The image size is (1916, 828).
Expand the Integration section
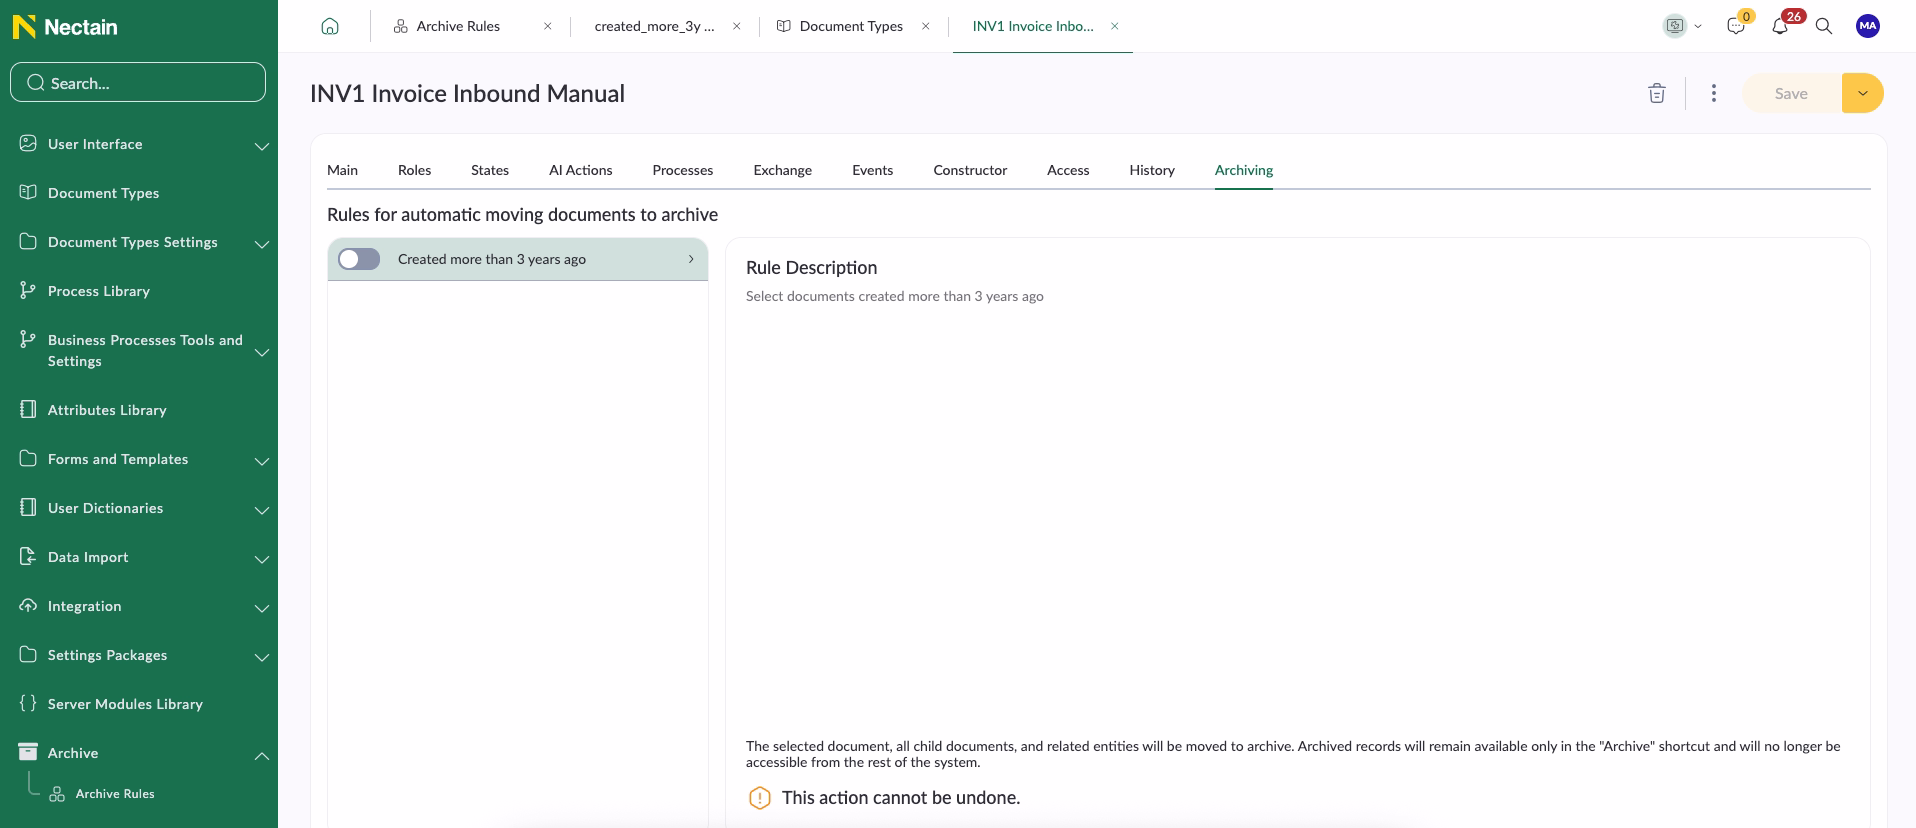click(x=262, y=608)
